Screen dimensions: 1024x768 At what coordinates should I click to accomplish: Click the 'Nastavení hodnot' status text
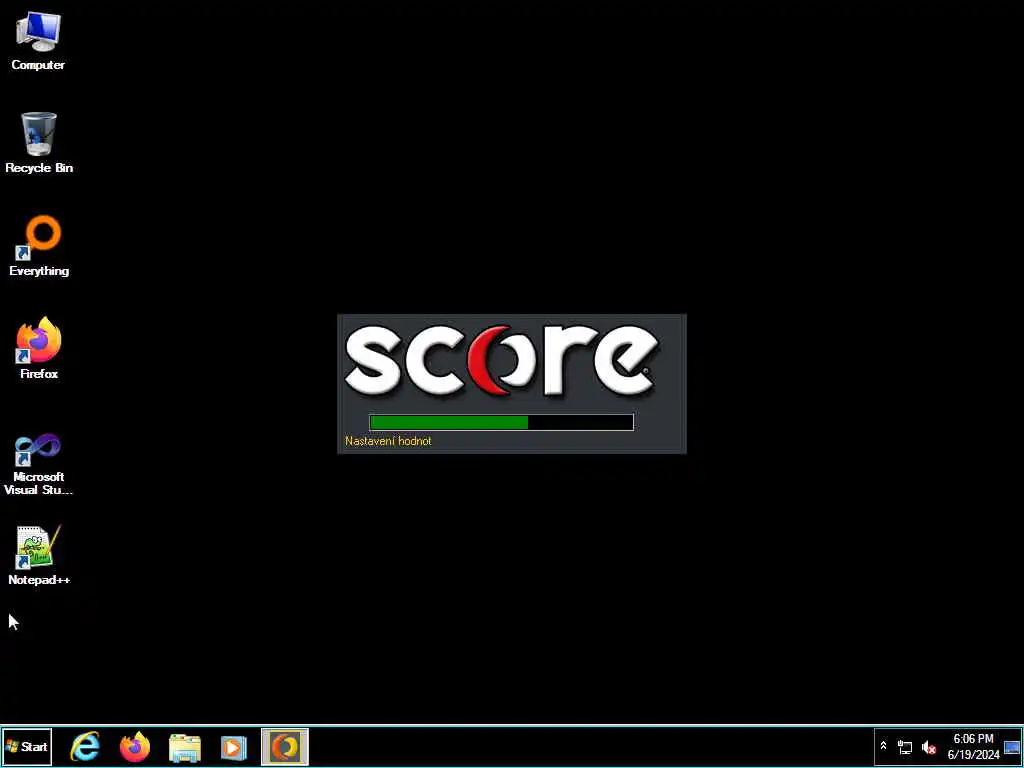click(x=388, y=441)
